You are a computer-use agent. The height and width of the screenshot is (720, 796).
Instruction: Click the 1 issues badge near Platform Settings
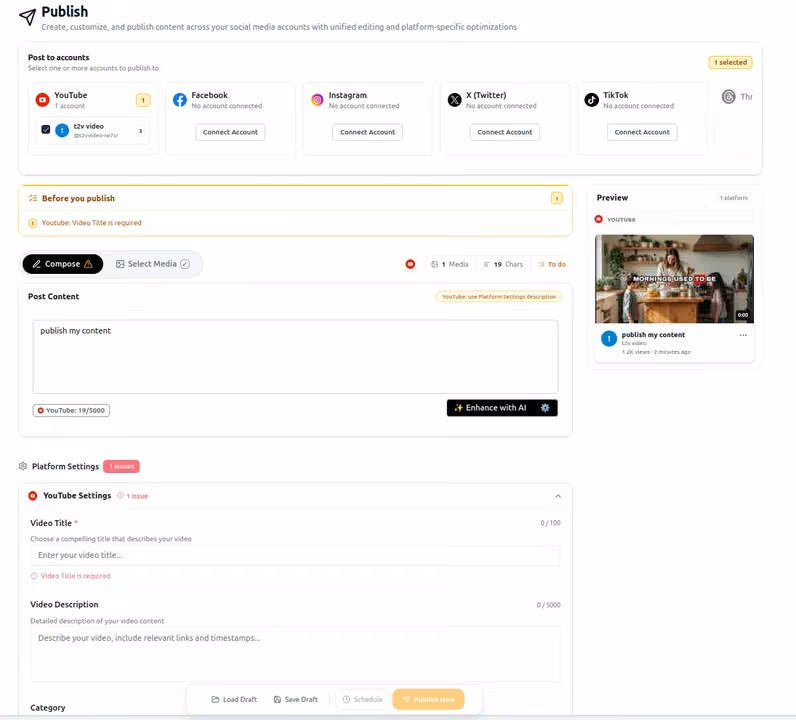pyautogui.click(x=121, y=466)
